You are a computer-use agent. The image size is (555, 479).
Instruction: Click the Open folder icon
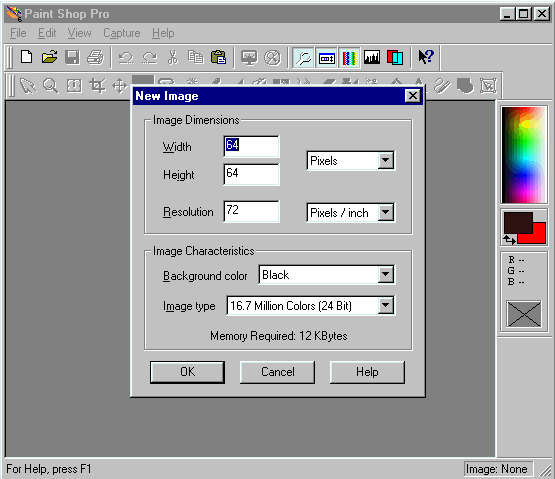[x=50, y=57]
